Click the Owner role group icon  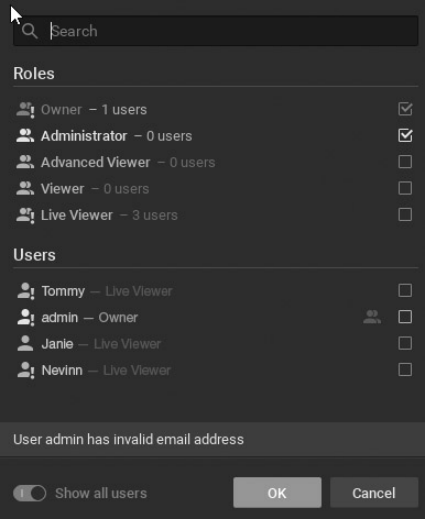tap(25, 110)
